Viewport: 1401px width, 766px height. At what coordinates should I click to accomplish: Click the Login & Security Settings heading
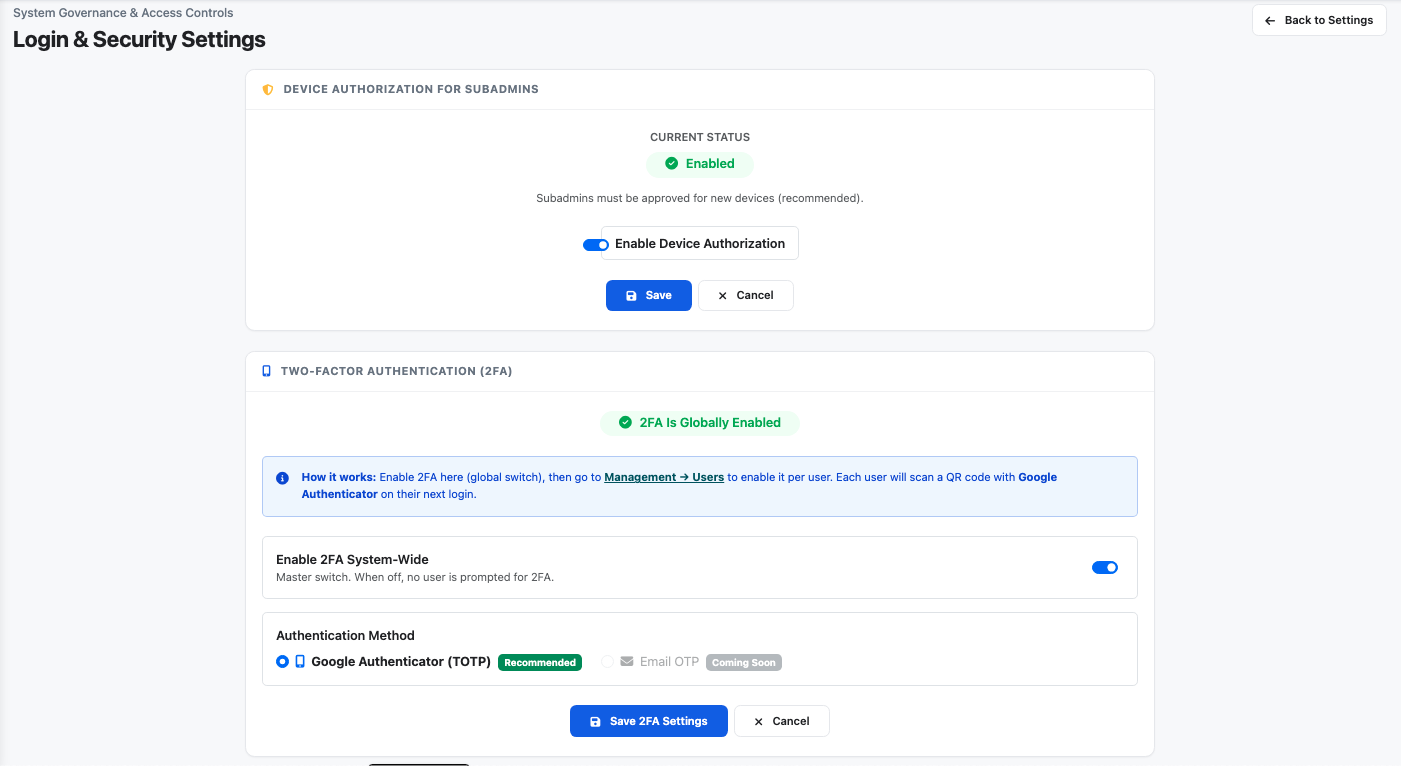[x=139, y=40]
